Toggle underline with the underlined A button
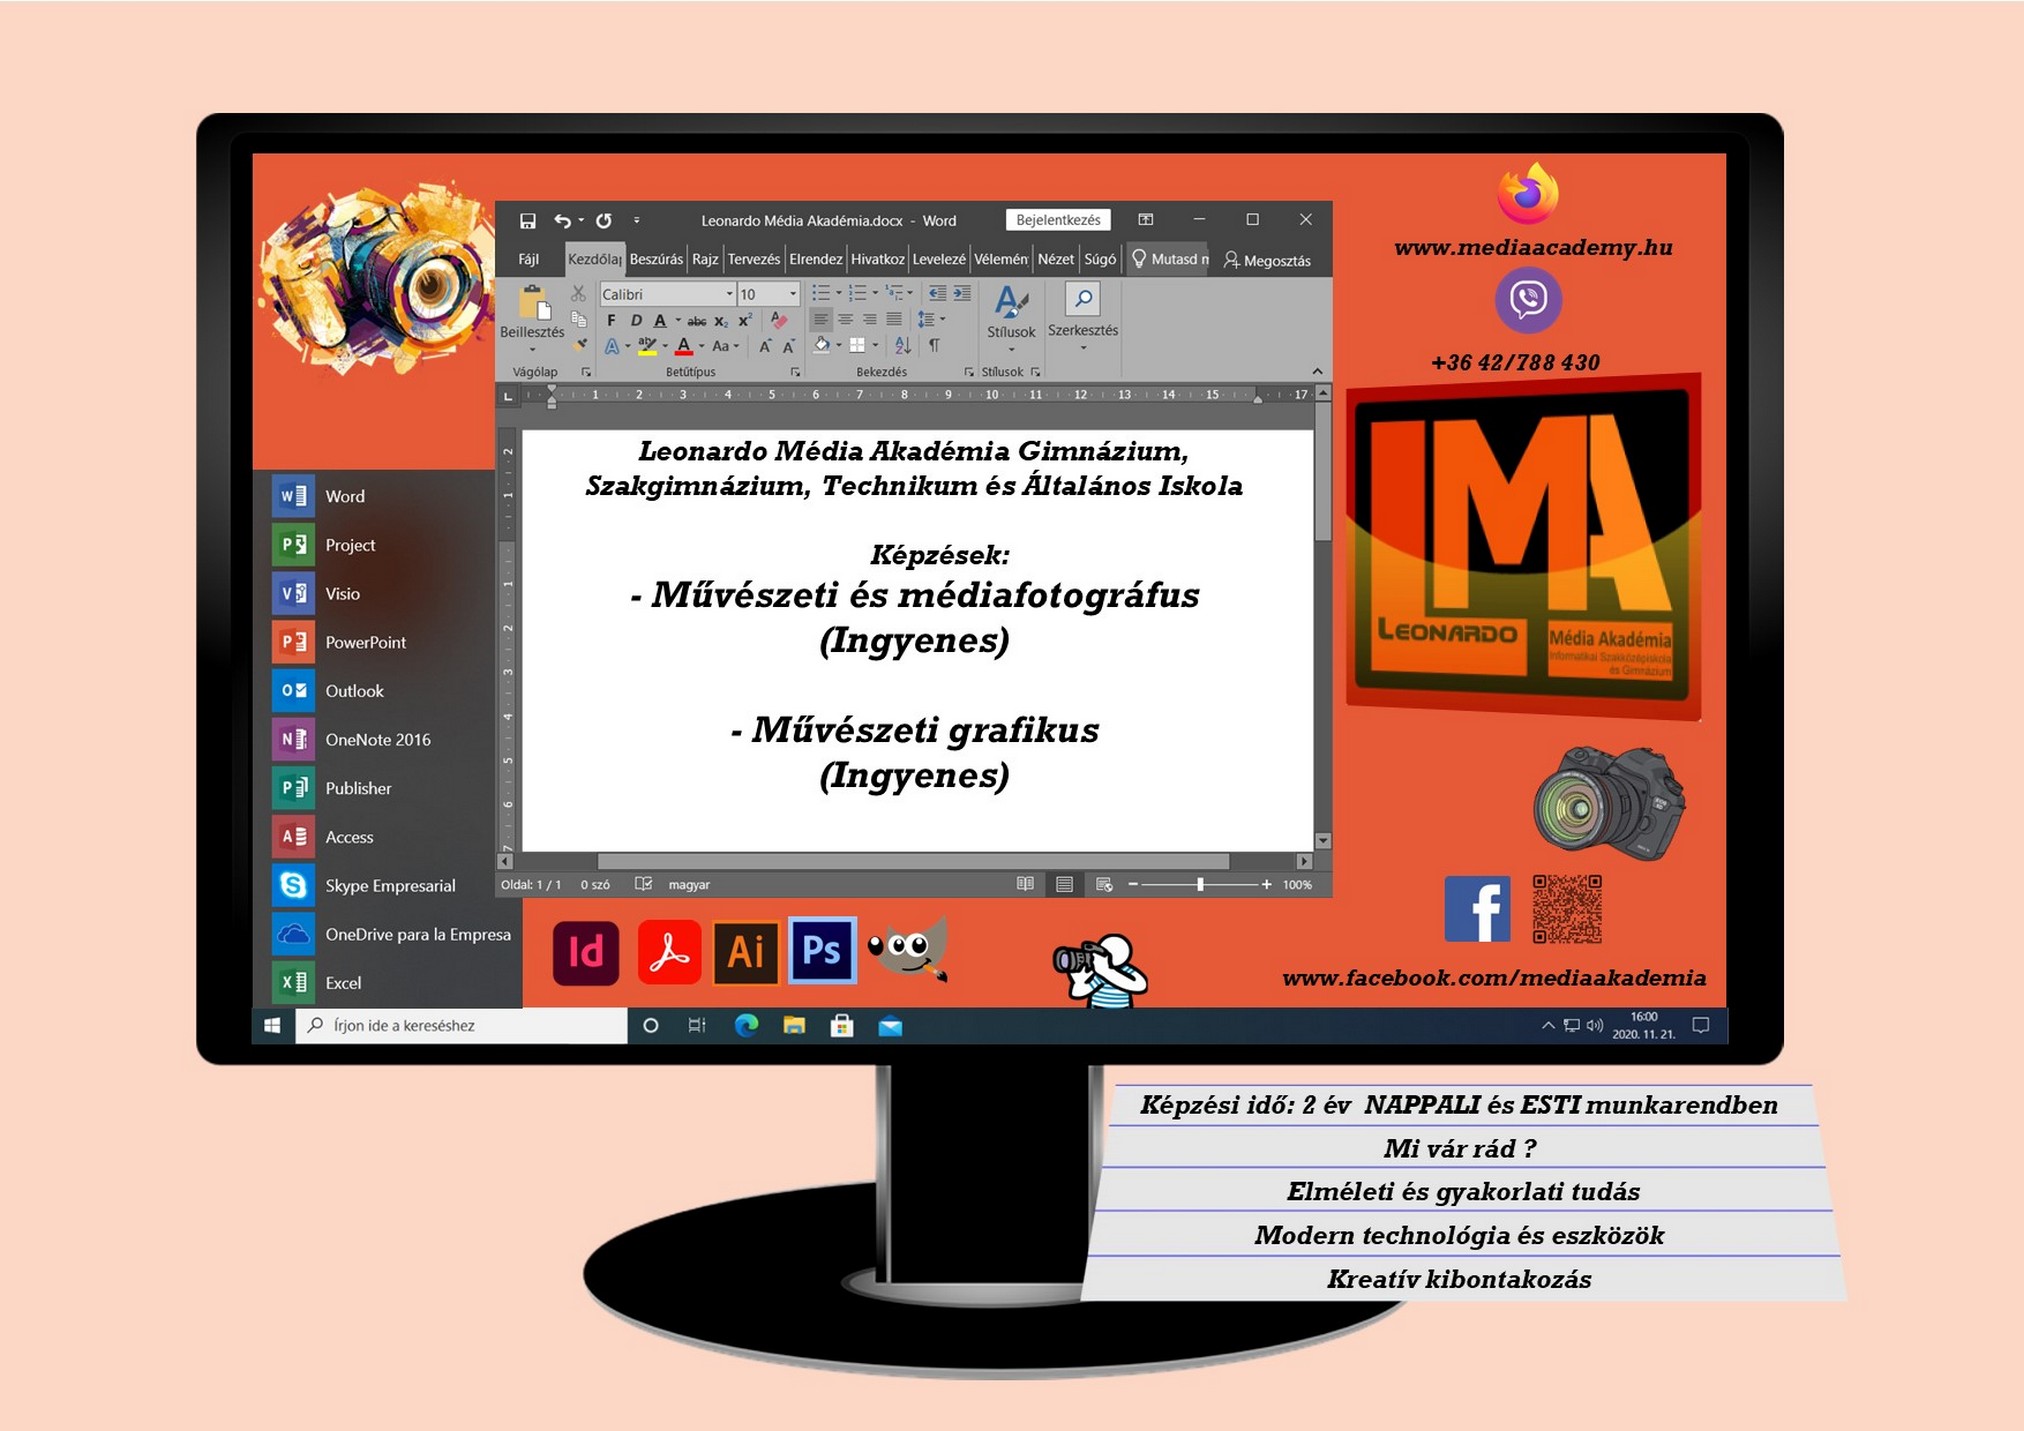 tap(660, 321)
